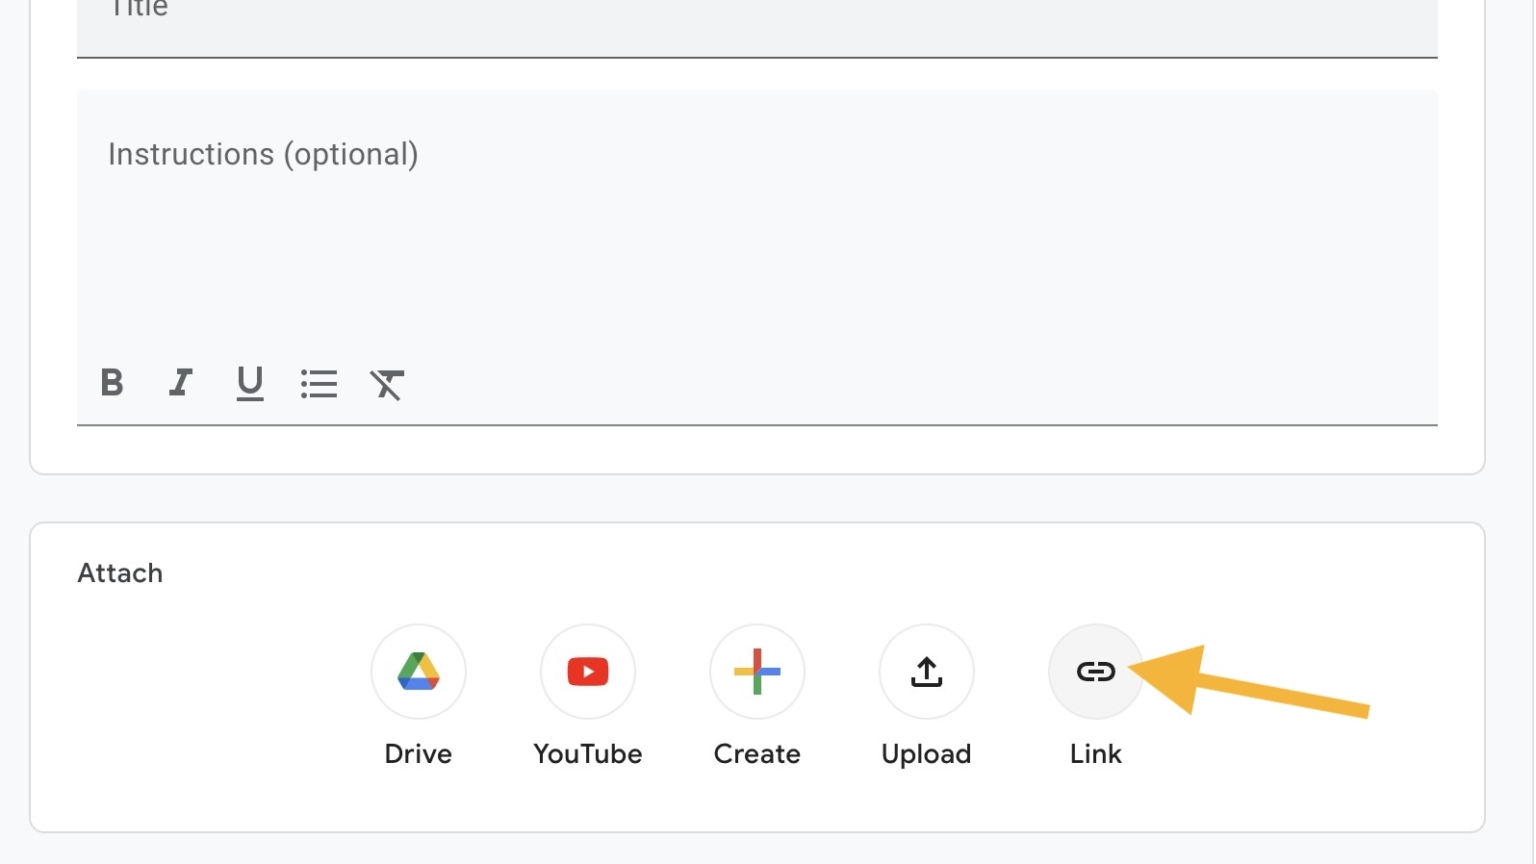This screenshot has width=1536, height=864.
Task: Click the Drive label
Action: click(418, 754)
